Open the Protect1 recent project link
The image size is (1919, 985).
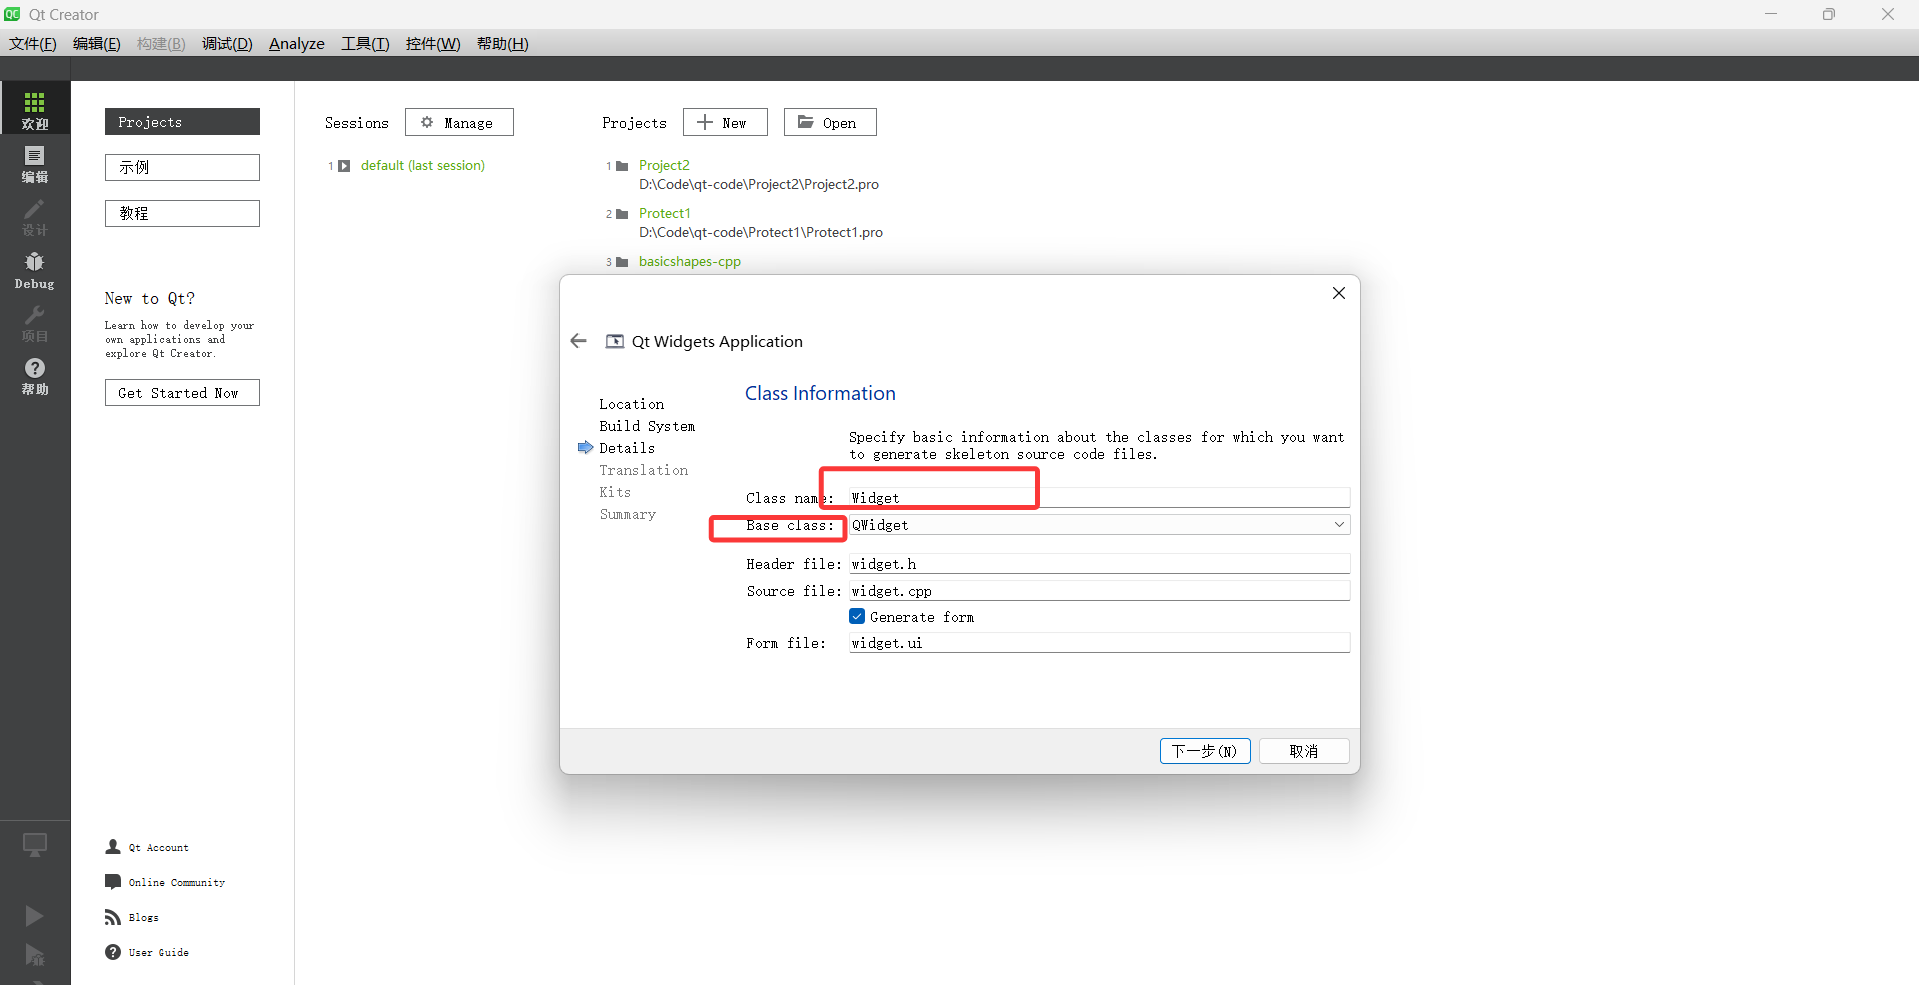pos(664,213)
